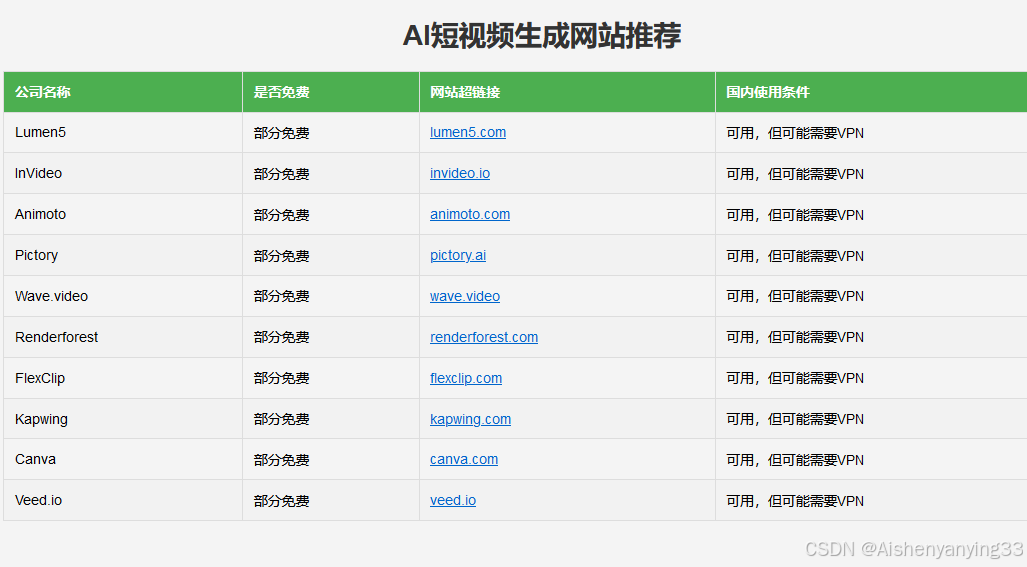Select the VPN condition in the InVideo row

(x=795, y=174)
